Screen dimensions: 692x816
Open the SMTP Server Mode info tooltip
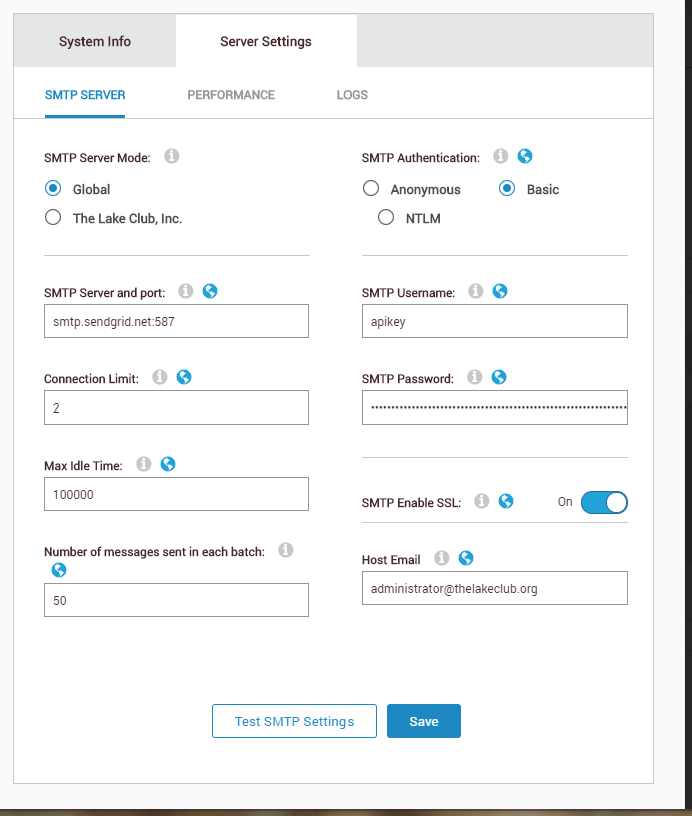[171, 156]
